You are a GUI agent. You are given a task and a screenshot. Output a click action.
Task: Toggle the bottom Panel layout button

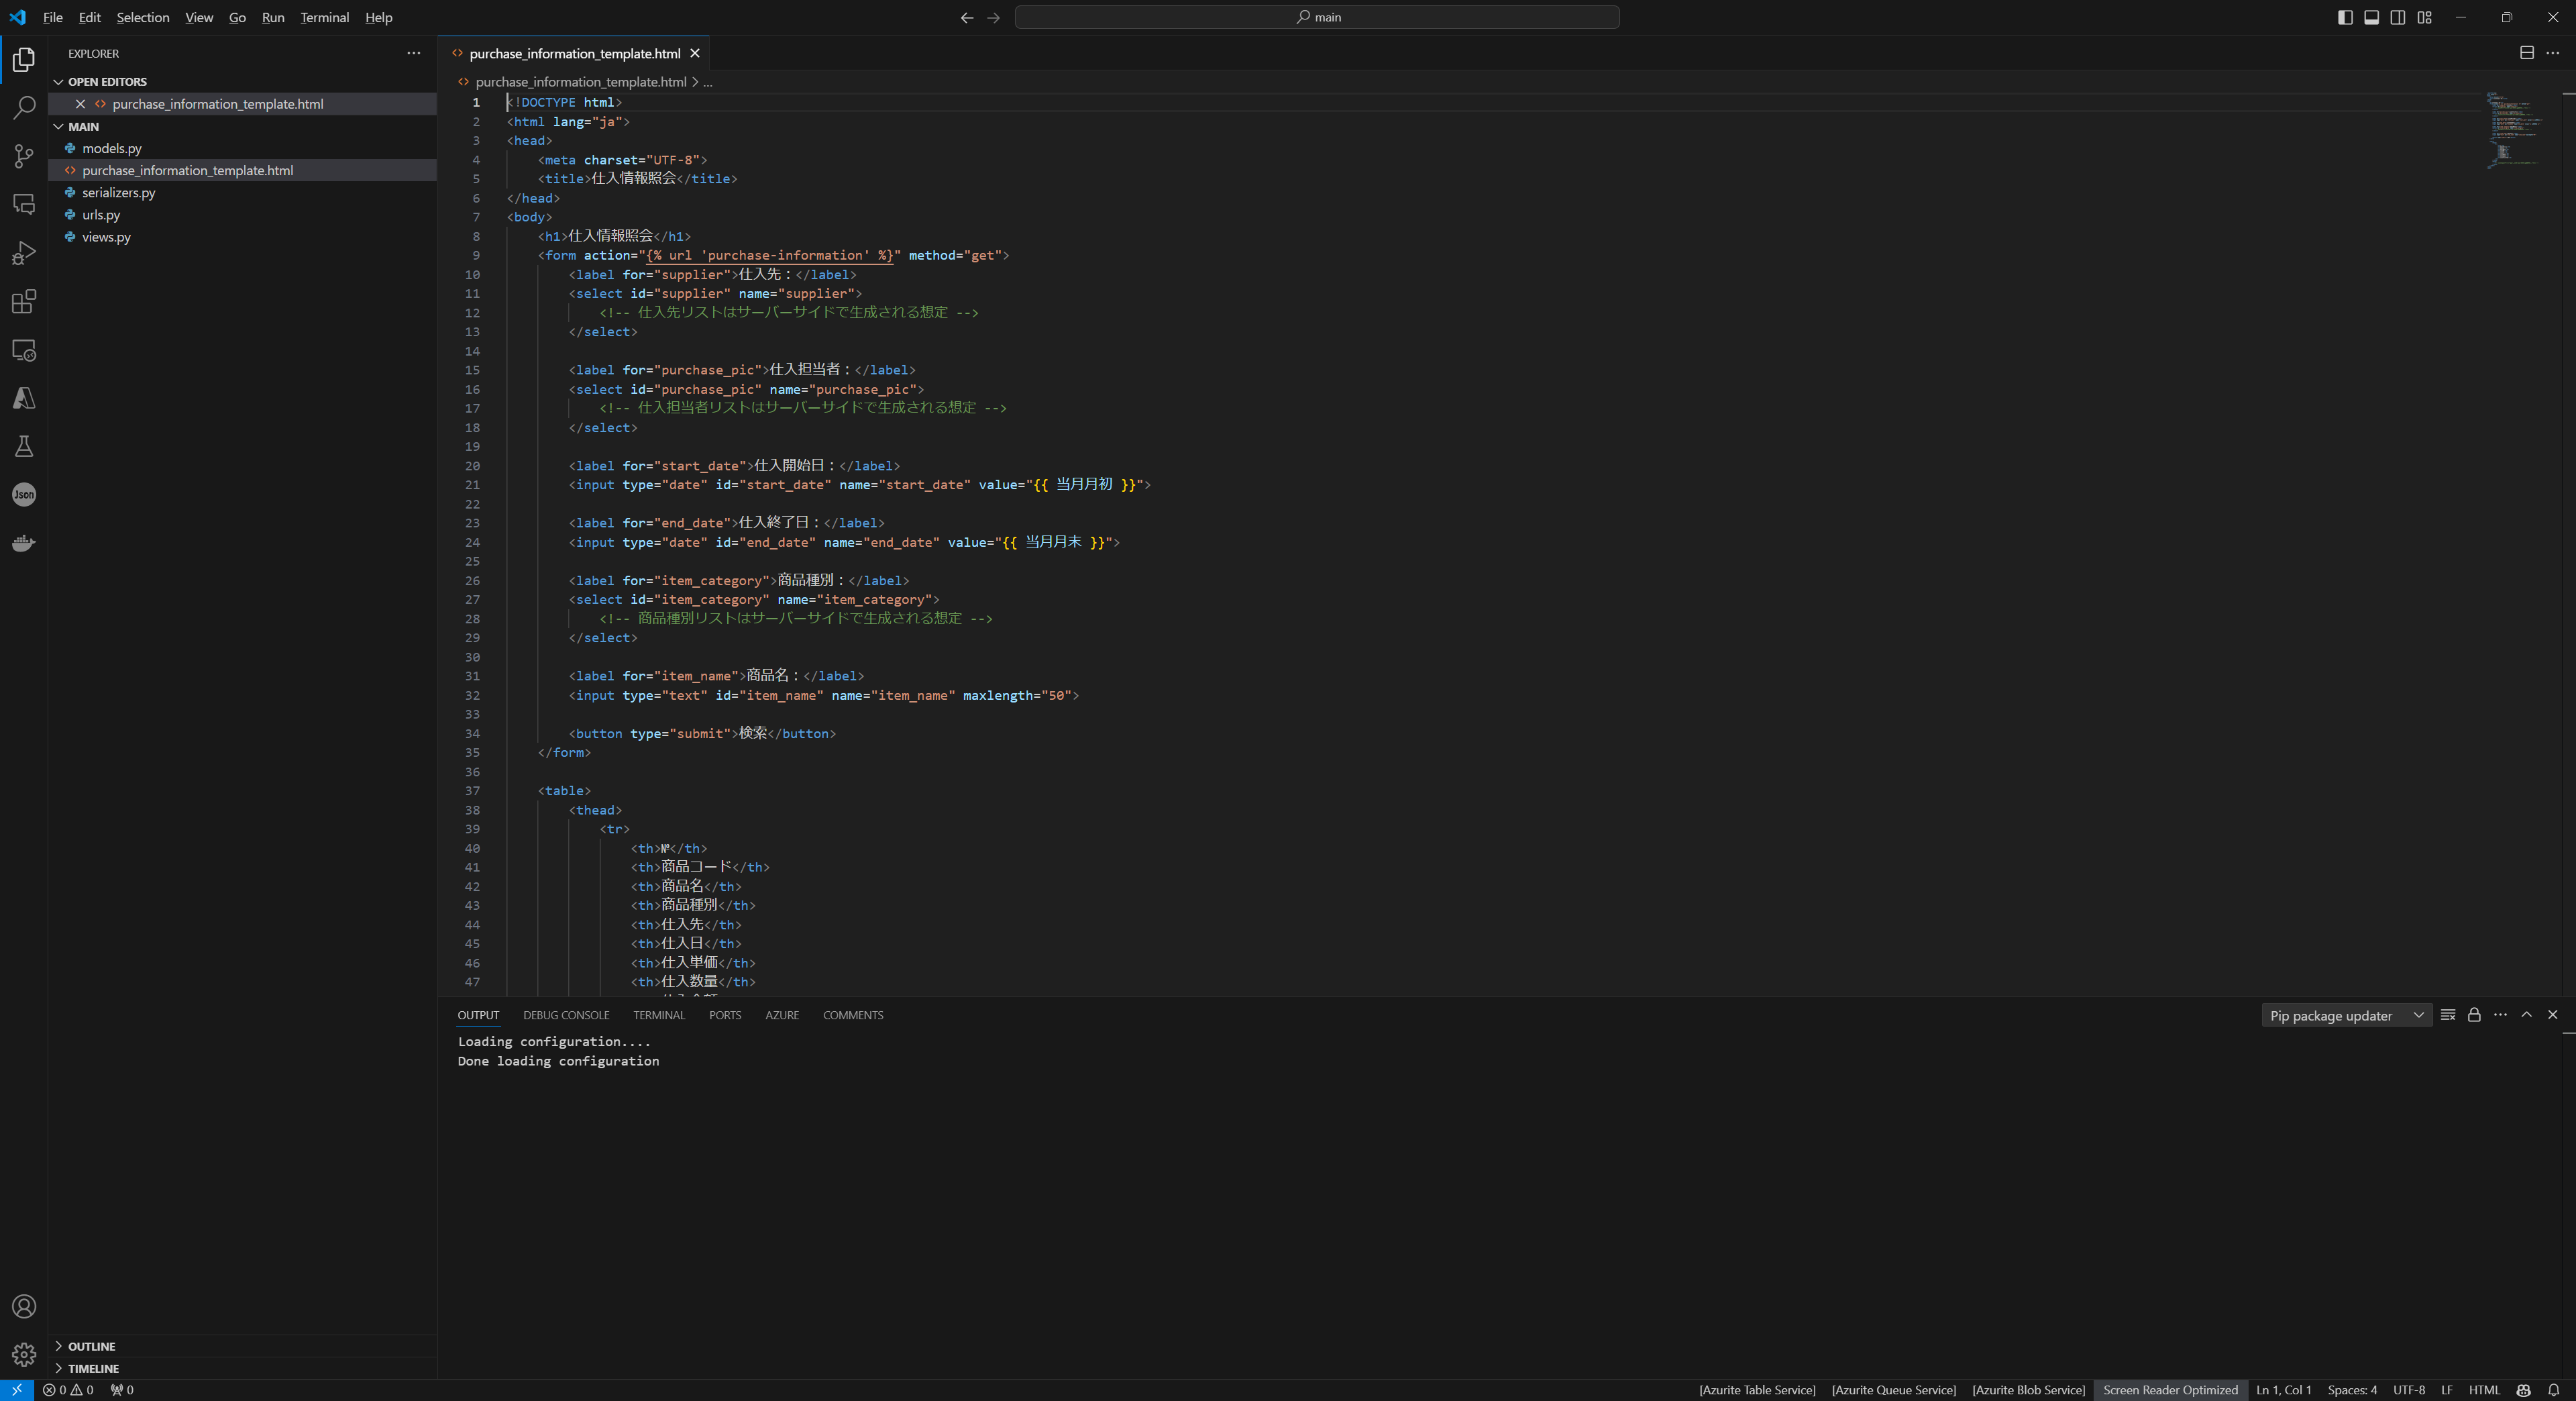pyautogui.click(x=2371, y=17)
